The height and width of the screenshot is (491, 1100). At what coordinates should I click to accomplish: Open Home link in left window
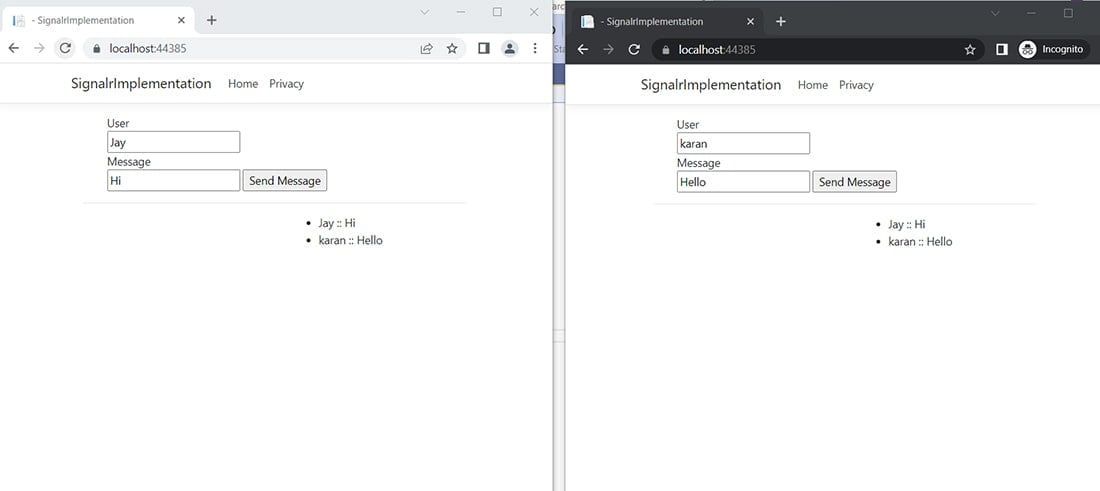(x=243, y=83)
